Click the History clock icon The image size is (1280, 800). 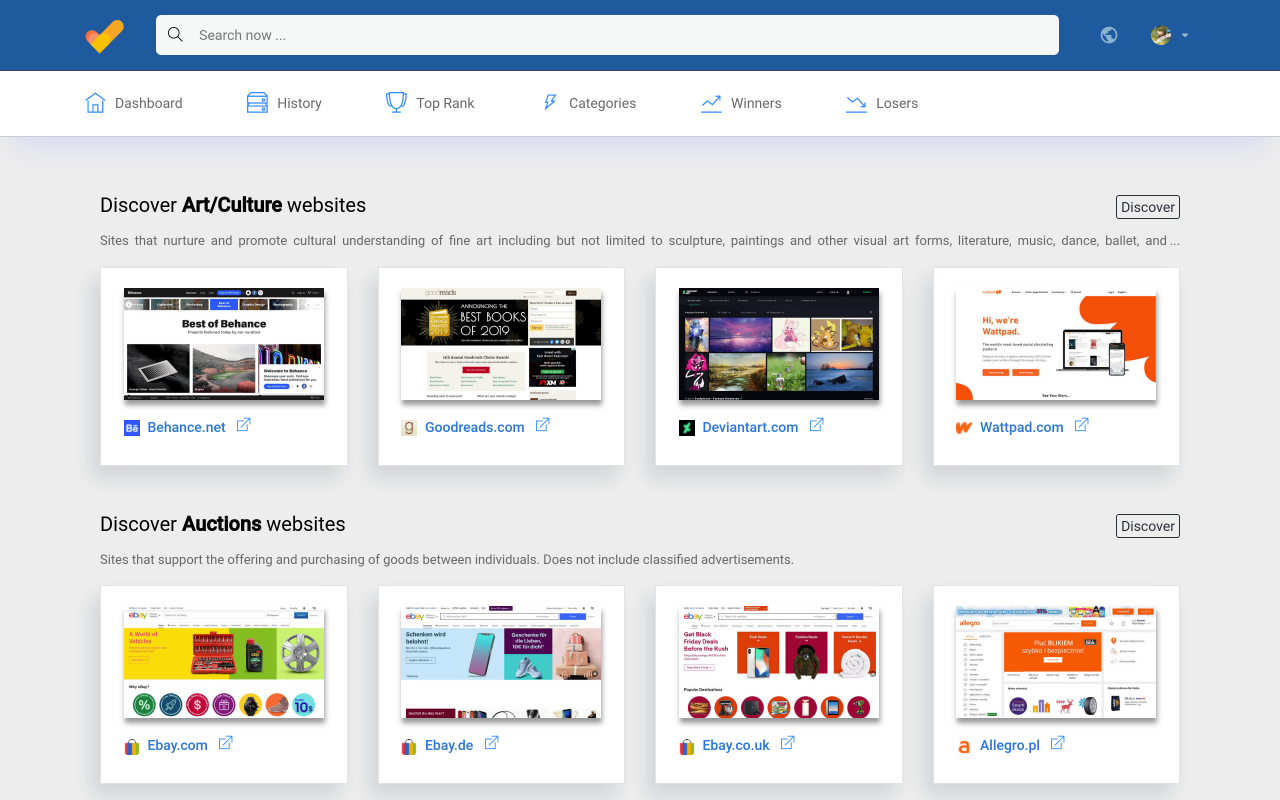(x=256, y=102)
